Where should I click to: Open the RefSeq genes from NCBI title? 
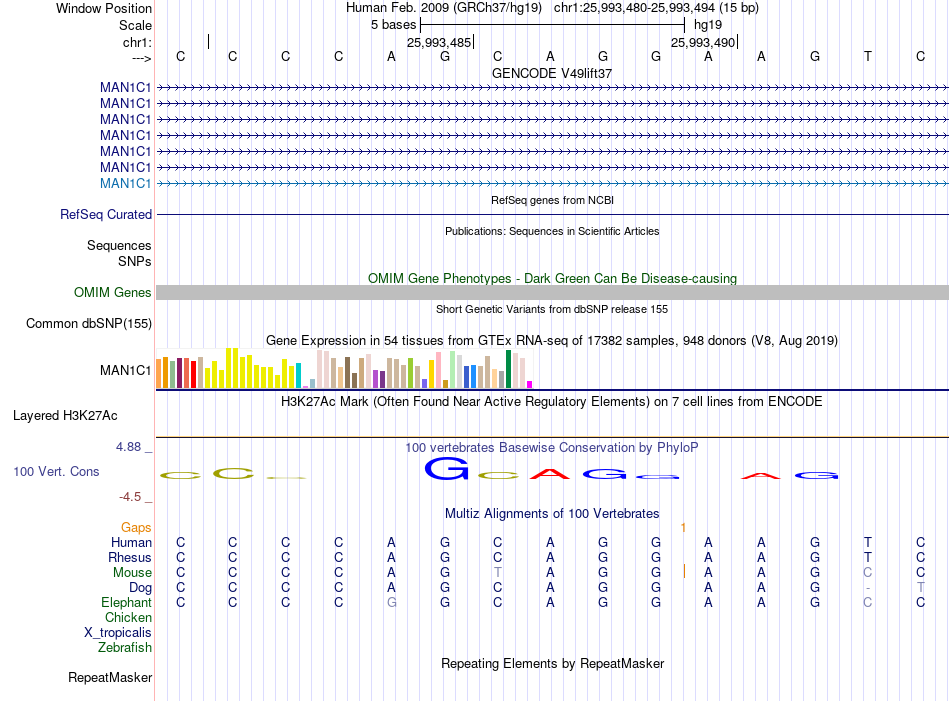pos(552,200)
